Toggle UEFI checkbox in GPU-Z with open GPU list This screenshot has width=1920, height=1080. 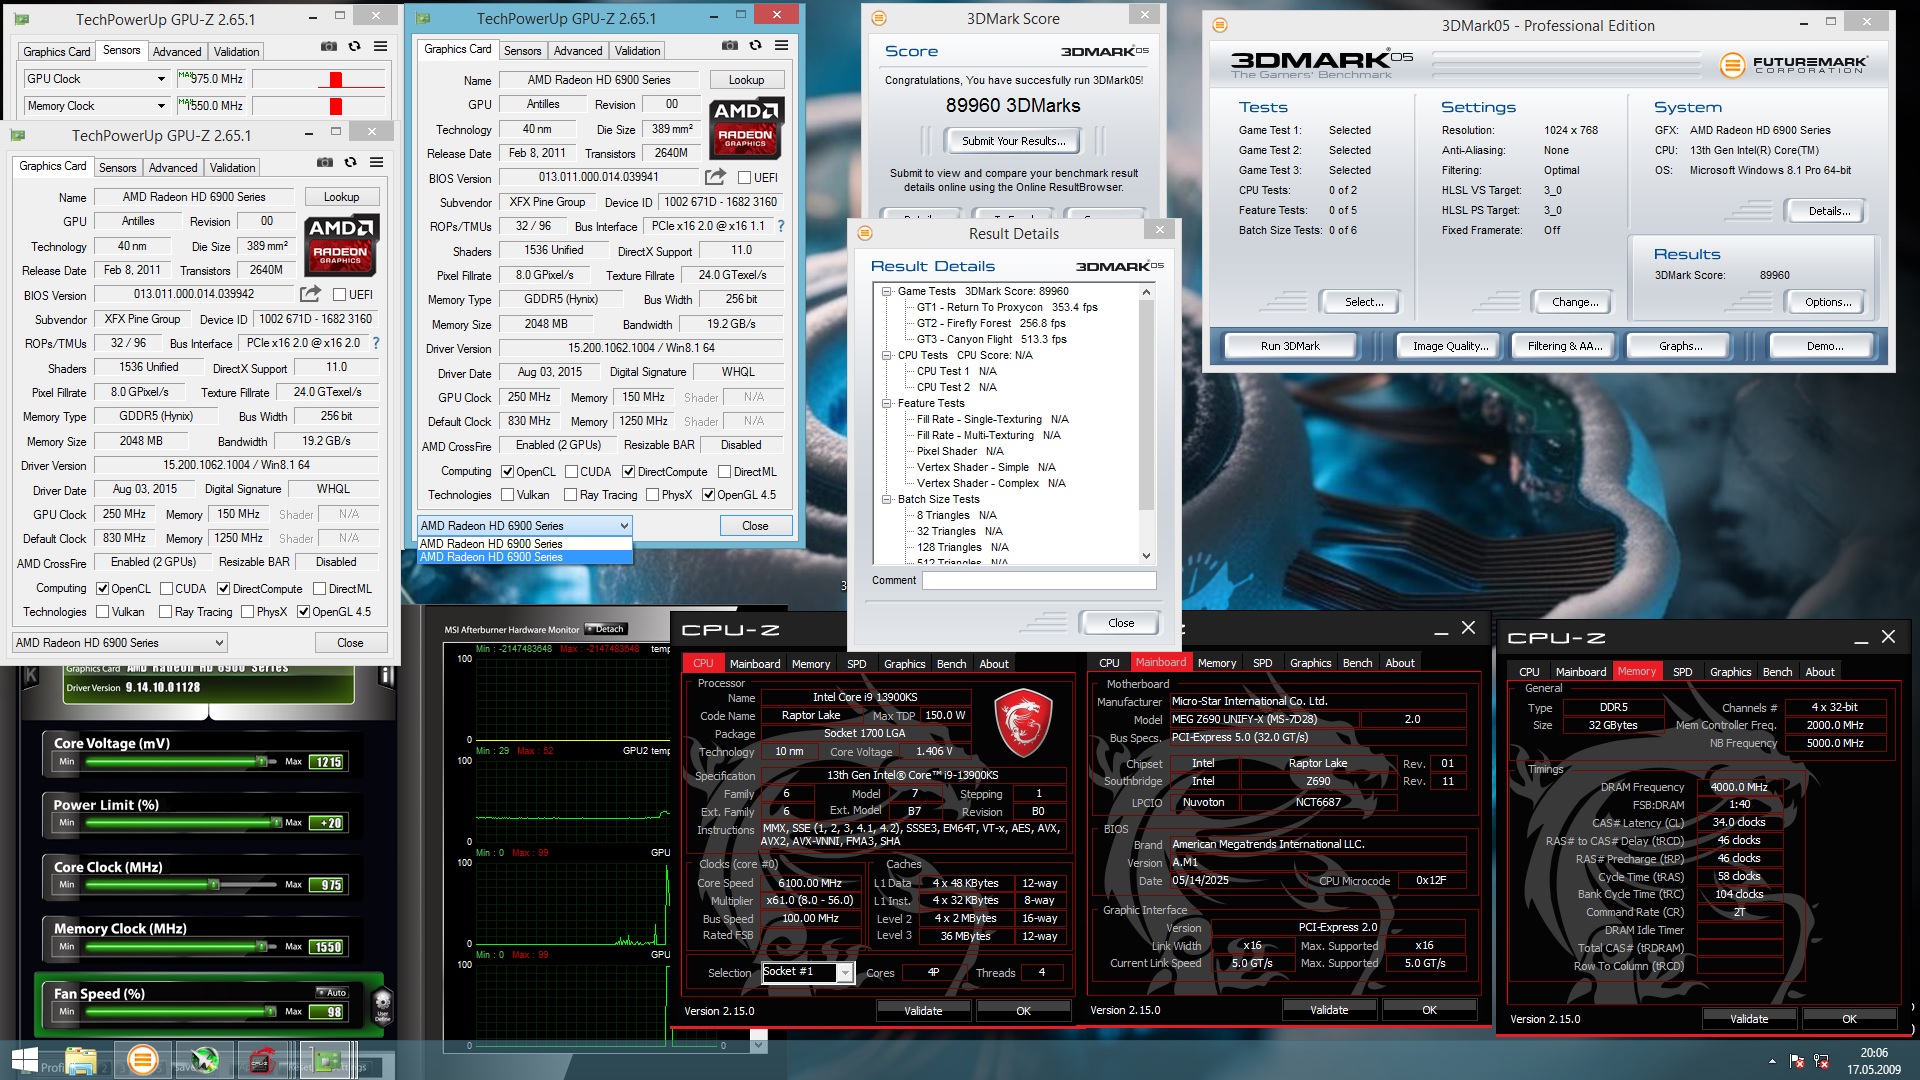tap(744, 178)
